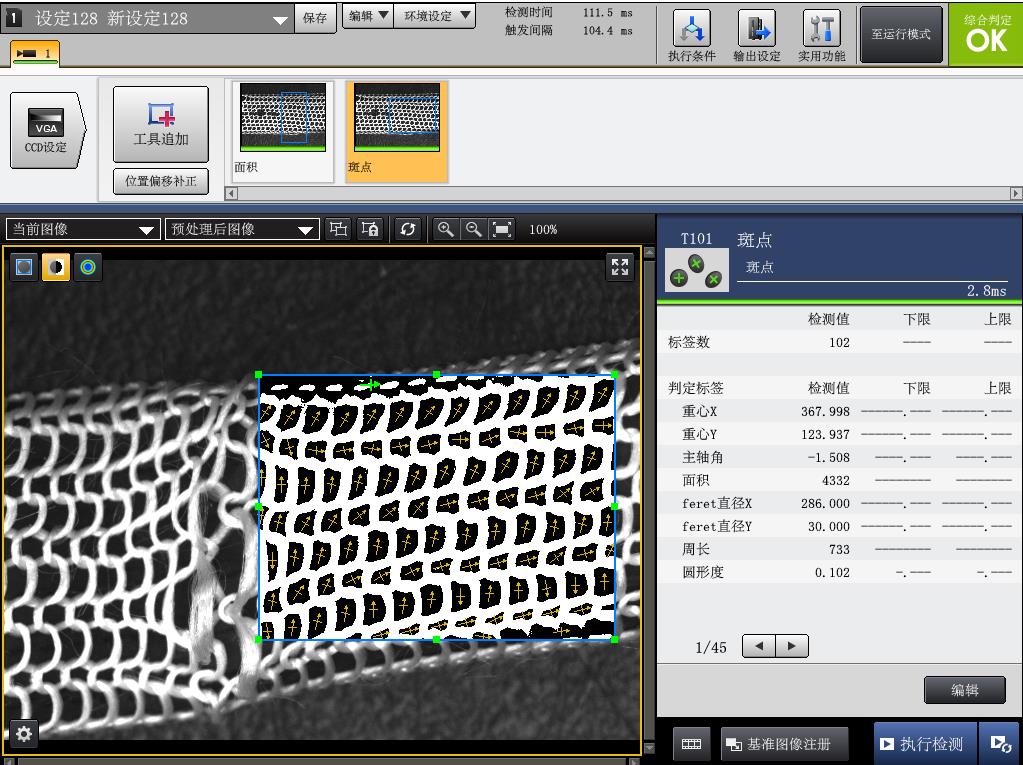The image size is (1023, 765).
Task: Select the 面积 tool thumbnail
Action: click(283, 130)
